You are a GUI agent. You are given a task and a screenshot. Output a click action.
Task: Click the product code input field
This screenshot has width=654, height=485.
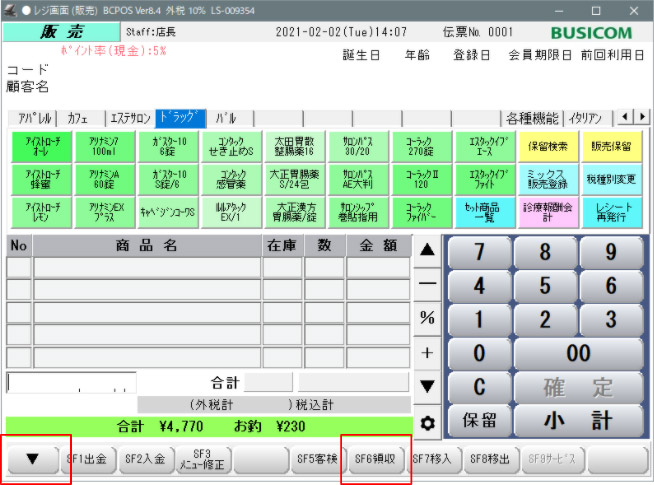(x=70, y=382)
